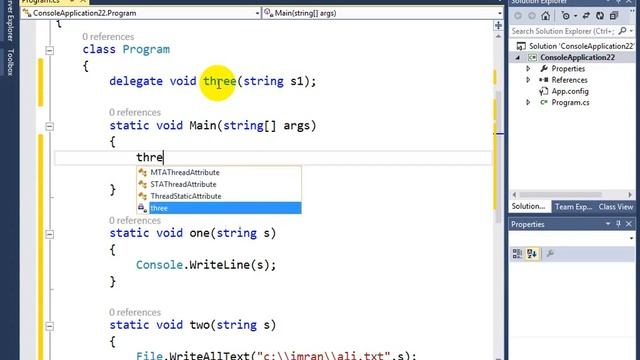Click '0 references' above method two

click(x=135, y=312)
